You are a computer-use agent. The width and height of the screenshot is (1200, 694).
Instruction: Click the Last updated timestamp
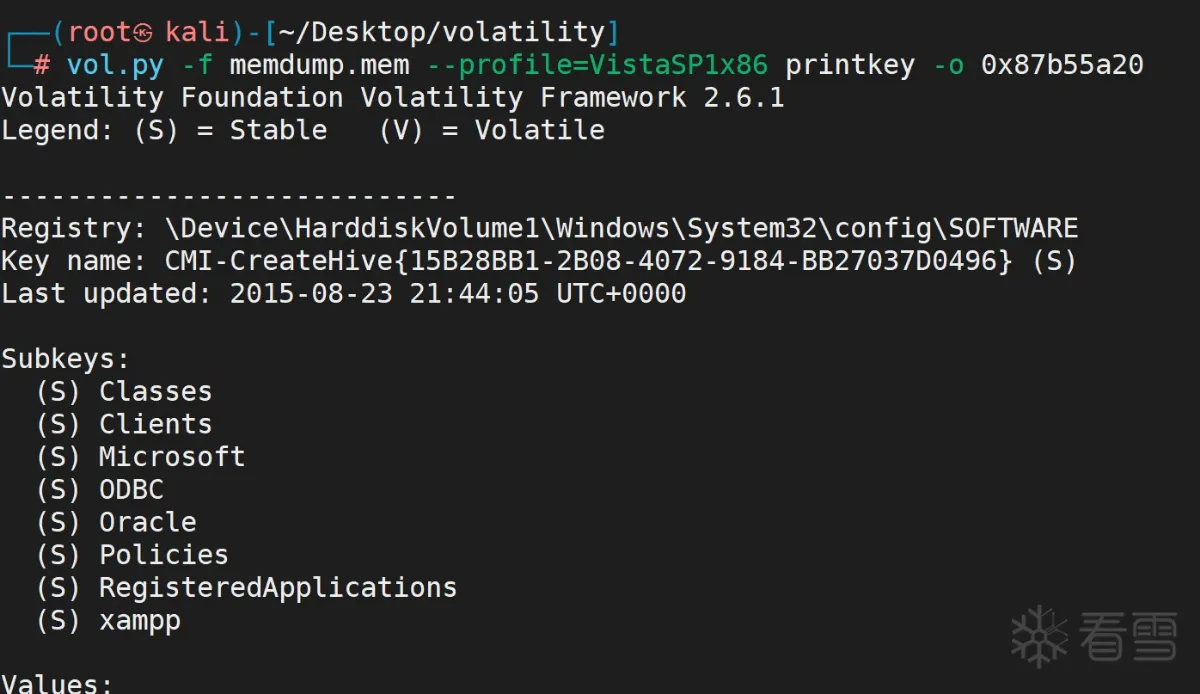tap(457, 294)
